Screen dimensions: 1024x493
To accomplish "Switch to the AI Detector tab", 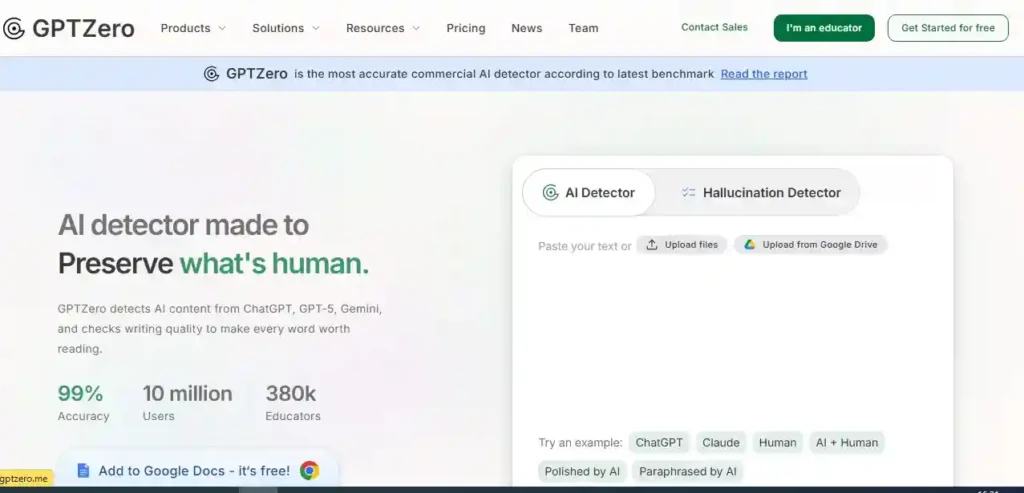I will 588,193.
